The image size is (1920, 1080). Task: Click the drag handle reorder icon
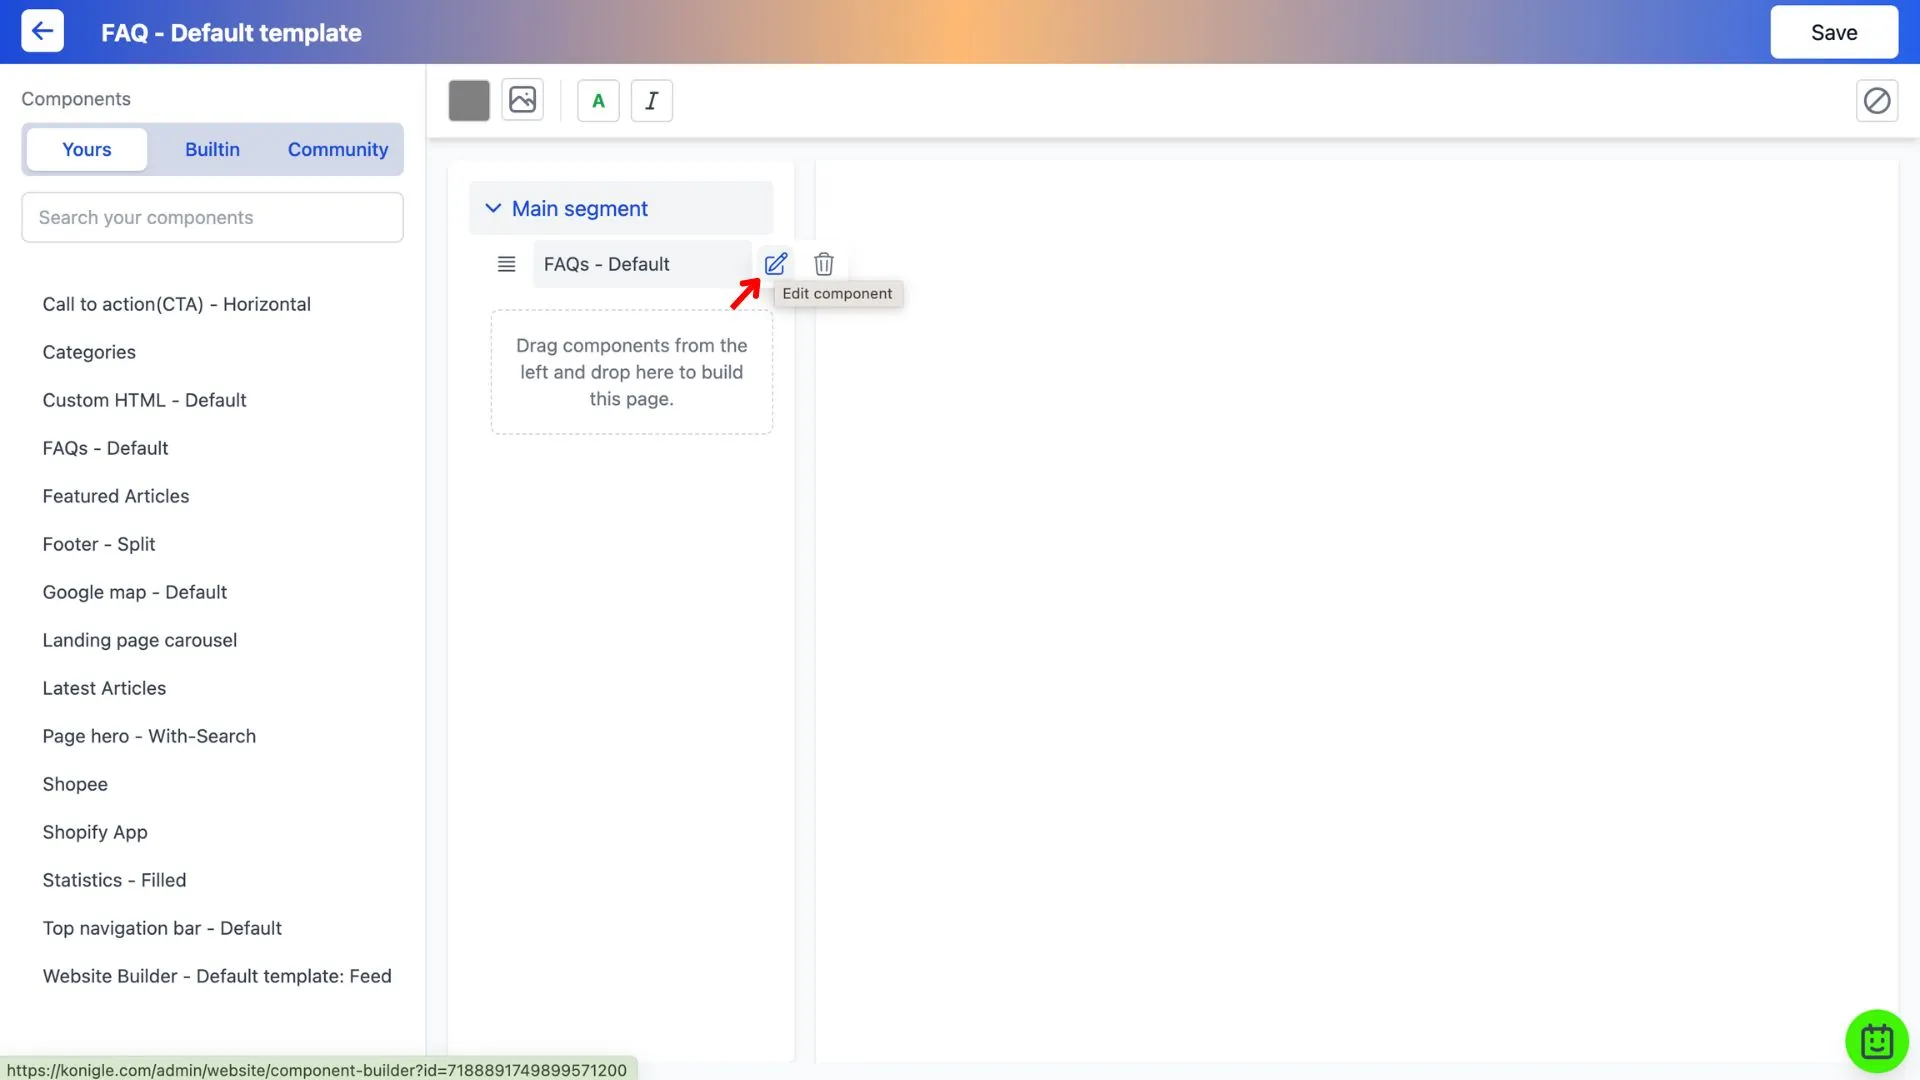(x=506, y=264)
